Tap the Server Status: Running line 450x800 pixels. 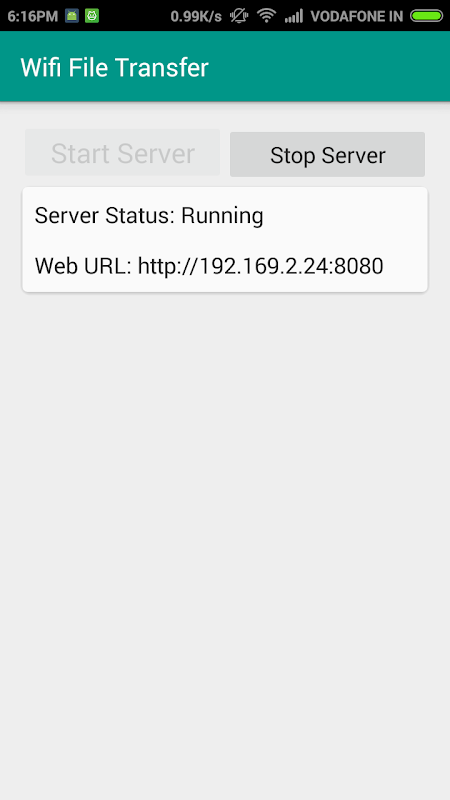pyautogui.click(x=149, y=216)
